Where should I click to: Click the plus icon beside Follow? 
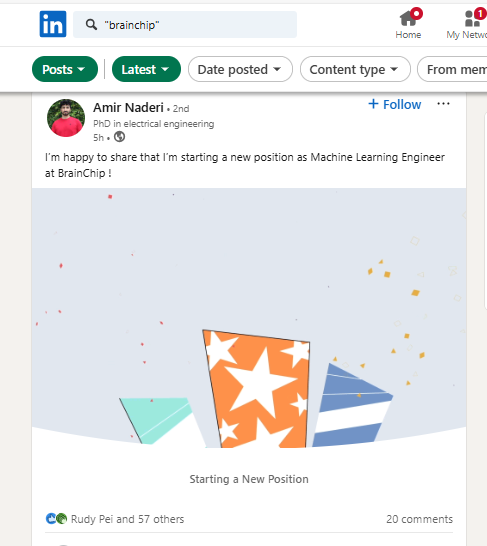pos(373,104)
